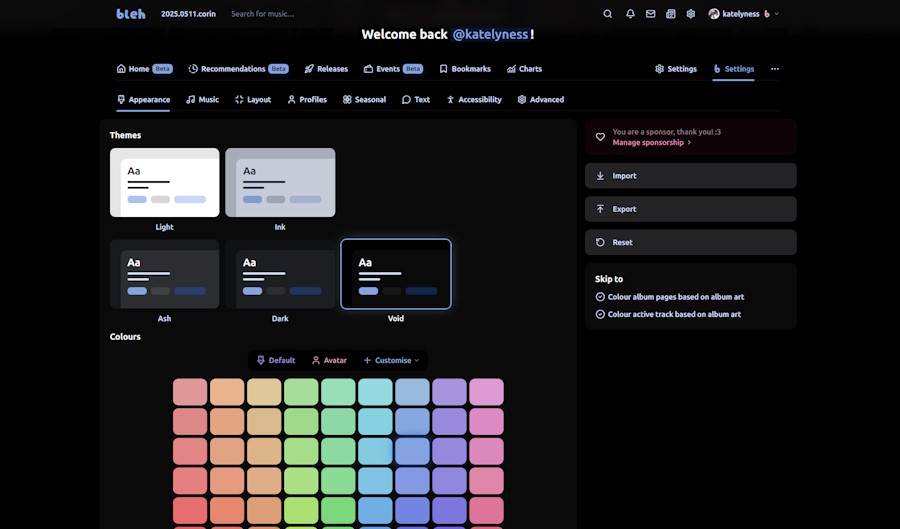Screen dimensions: 900x529
Task: Select the Void theme
Action: (396, 274)
